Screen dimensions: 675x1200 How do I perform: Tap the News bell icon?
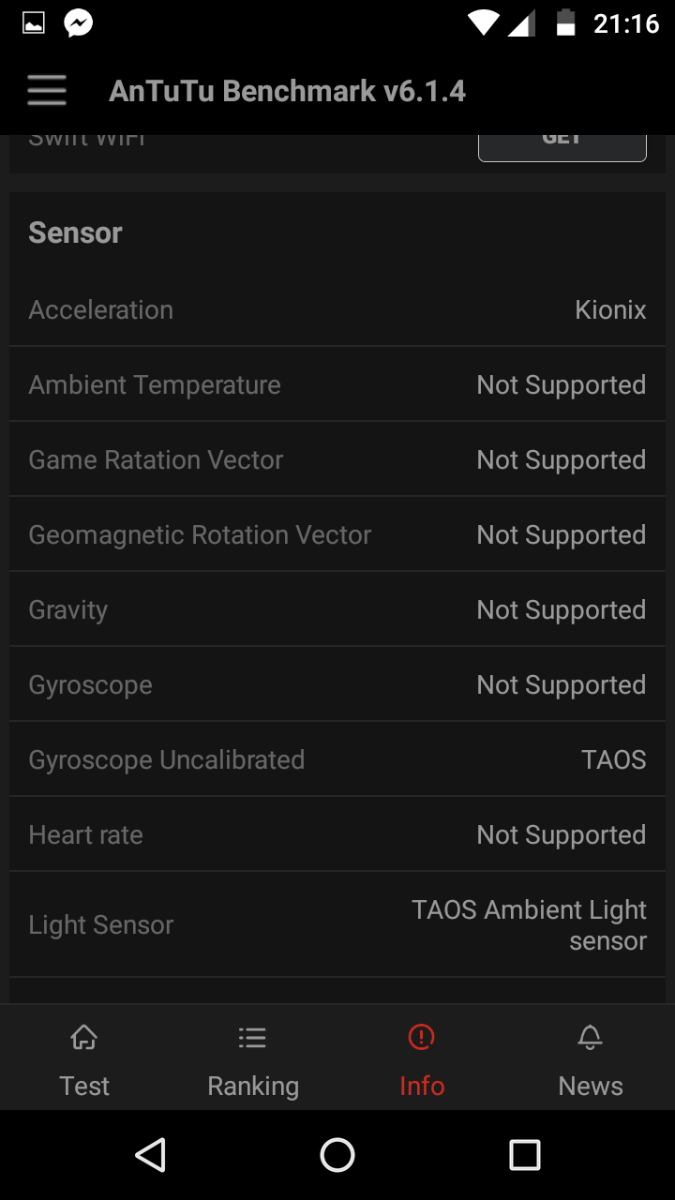pos(590,1038)
